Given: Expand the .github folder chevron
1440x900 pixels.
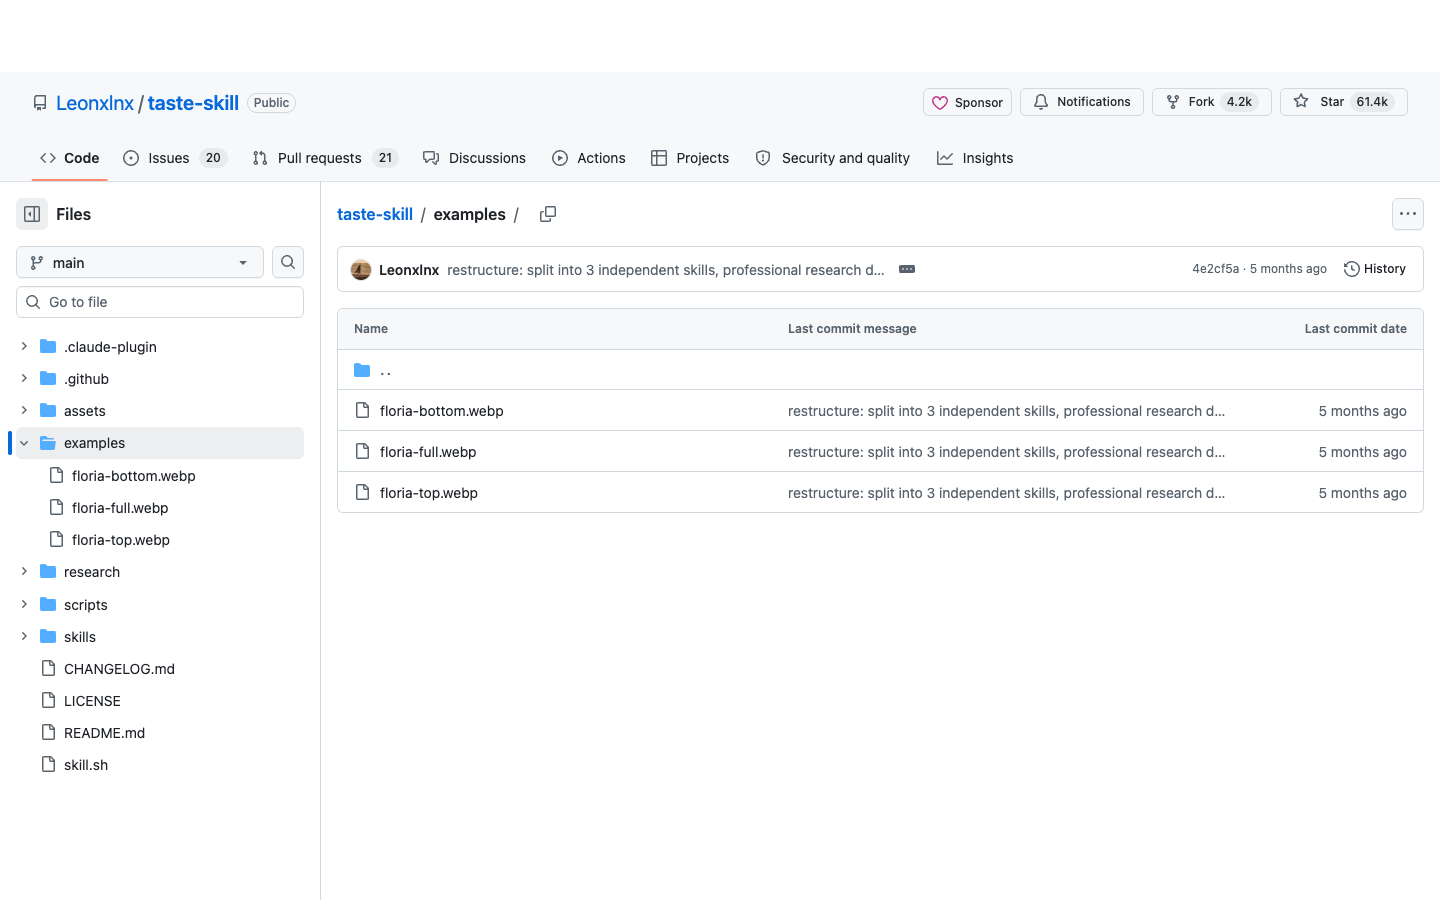Looking at the screenshot, I should [x=24, y=378].
